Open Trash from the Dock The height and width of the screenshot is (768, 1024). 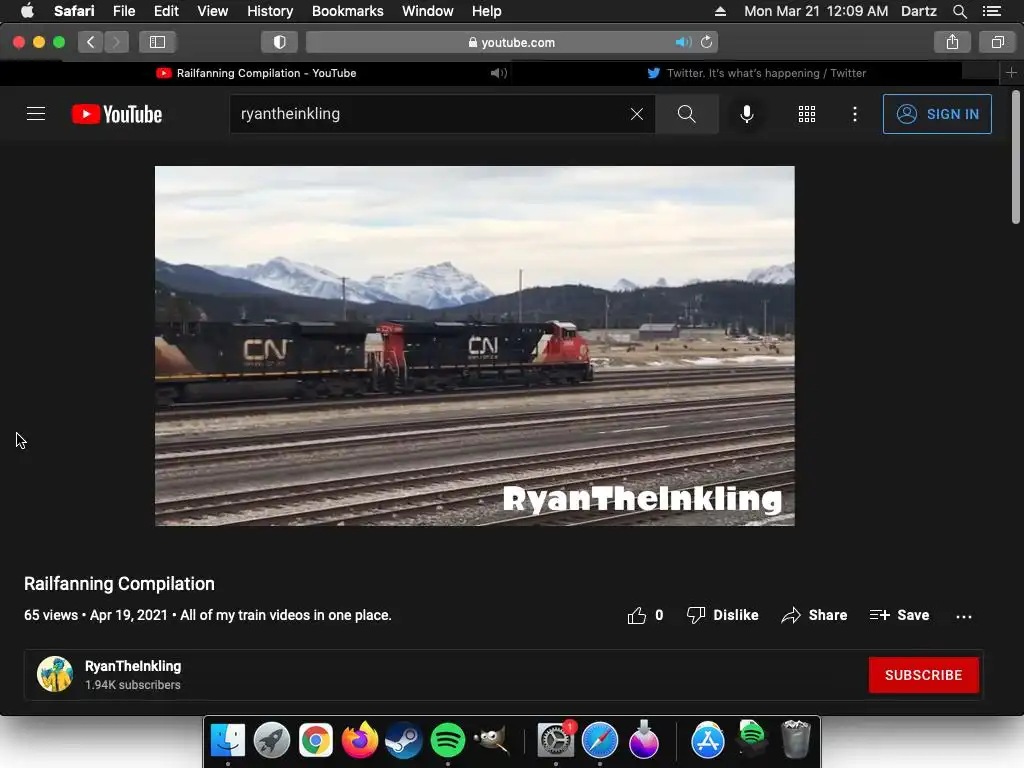tap(795, 739)
